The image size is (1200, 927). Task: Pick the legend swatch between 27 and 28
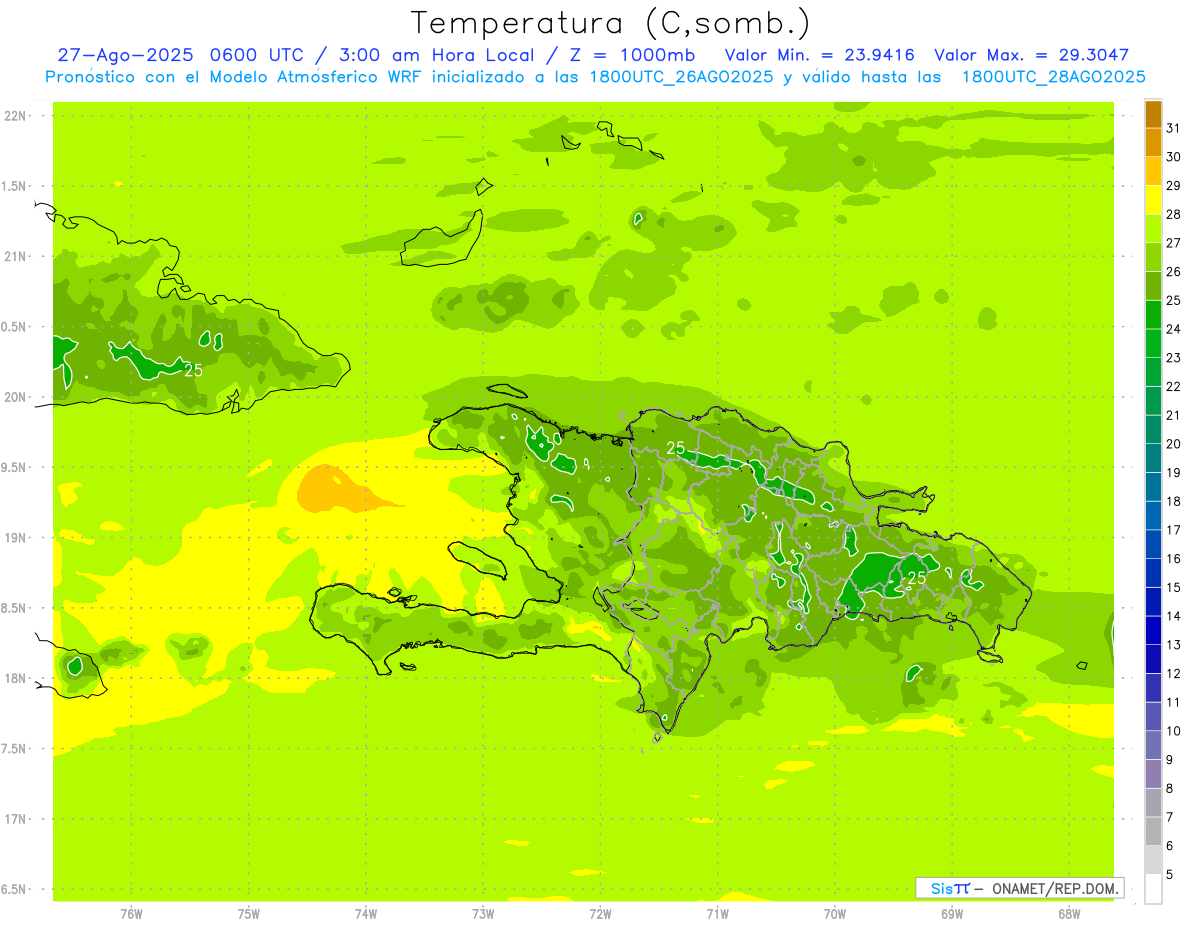pyautogui.click(x=1153, y=227)
